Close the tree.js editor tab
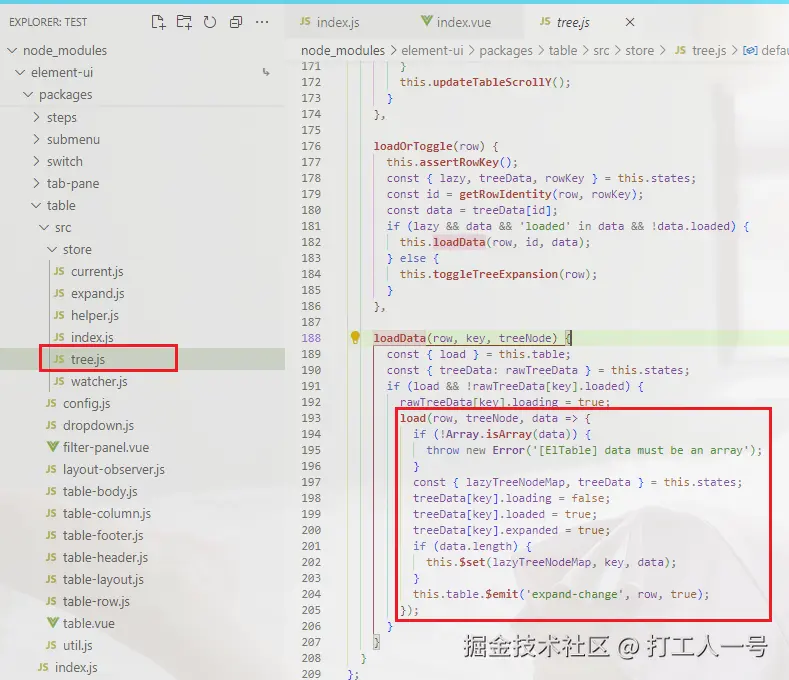This screenshot has width=789, height=680. point(629,22)
